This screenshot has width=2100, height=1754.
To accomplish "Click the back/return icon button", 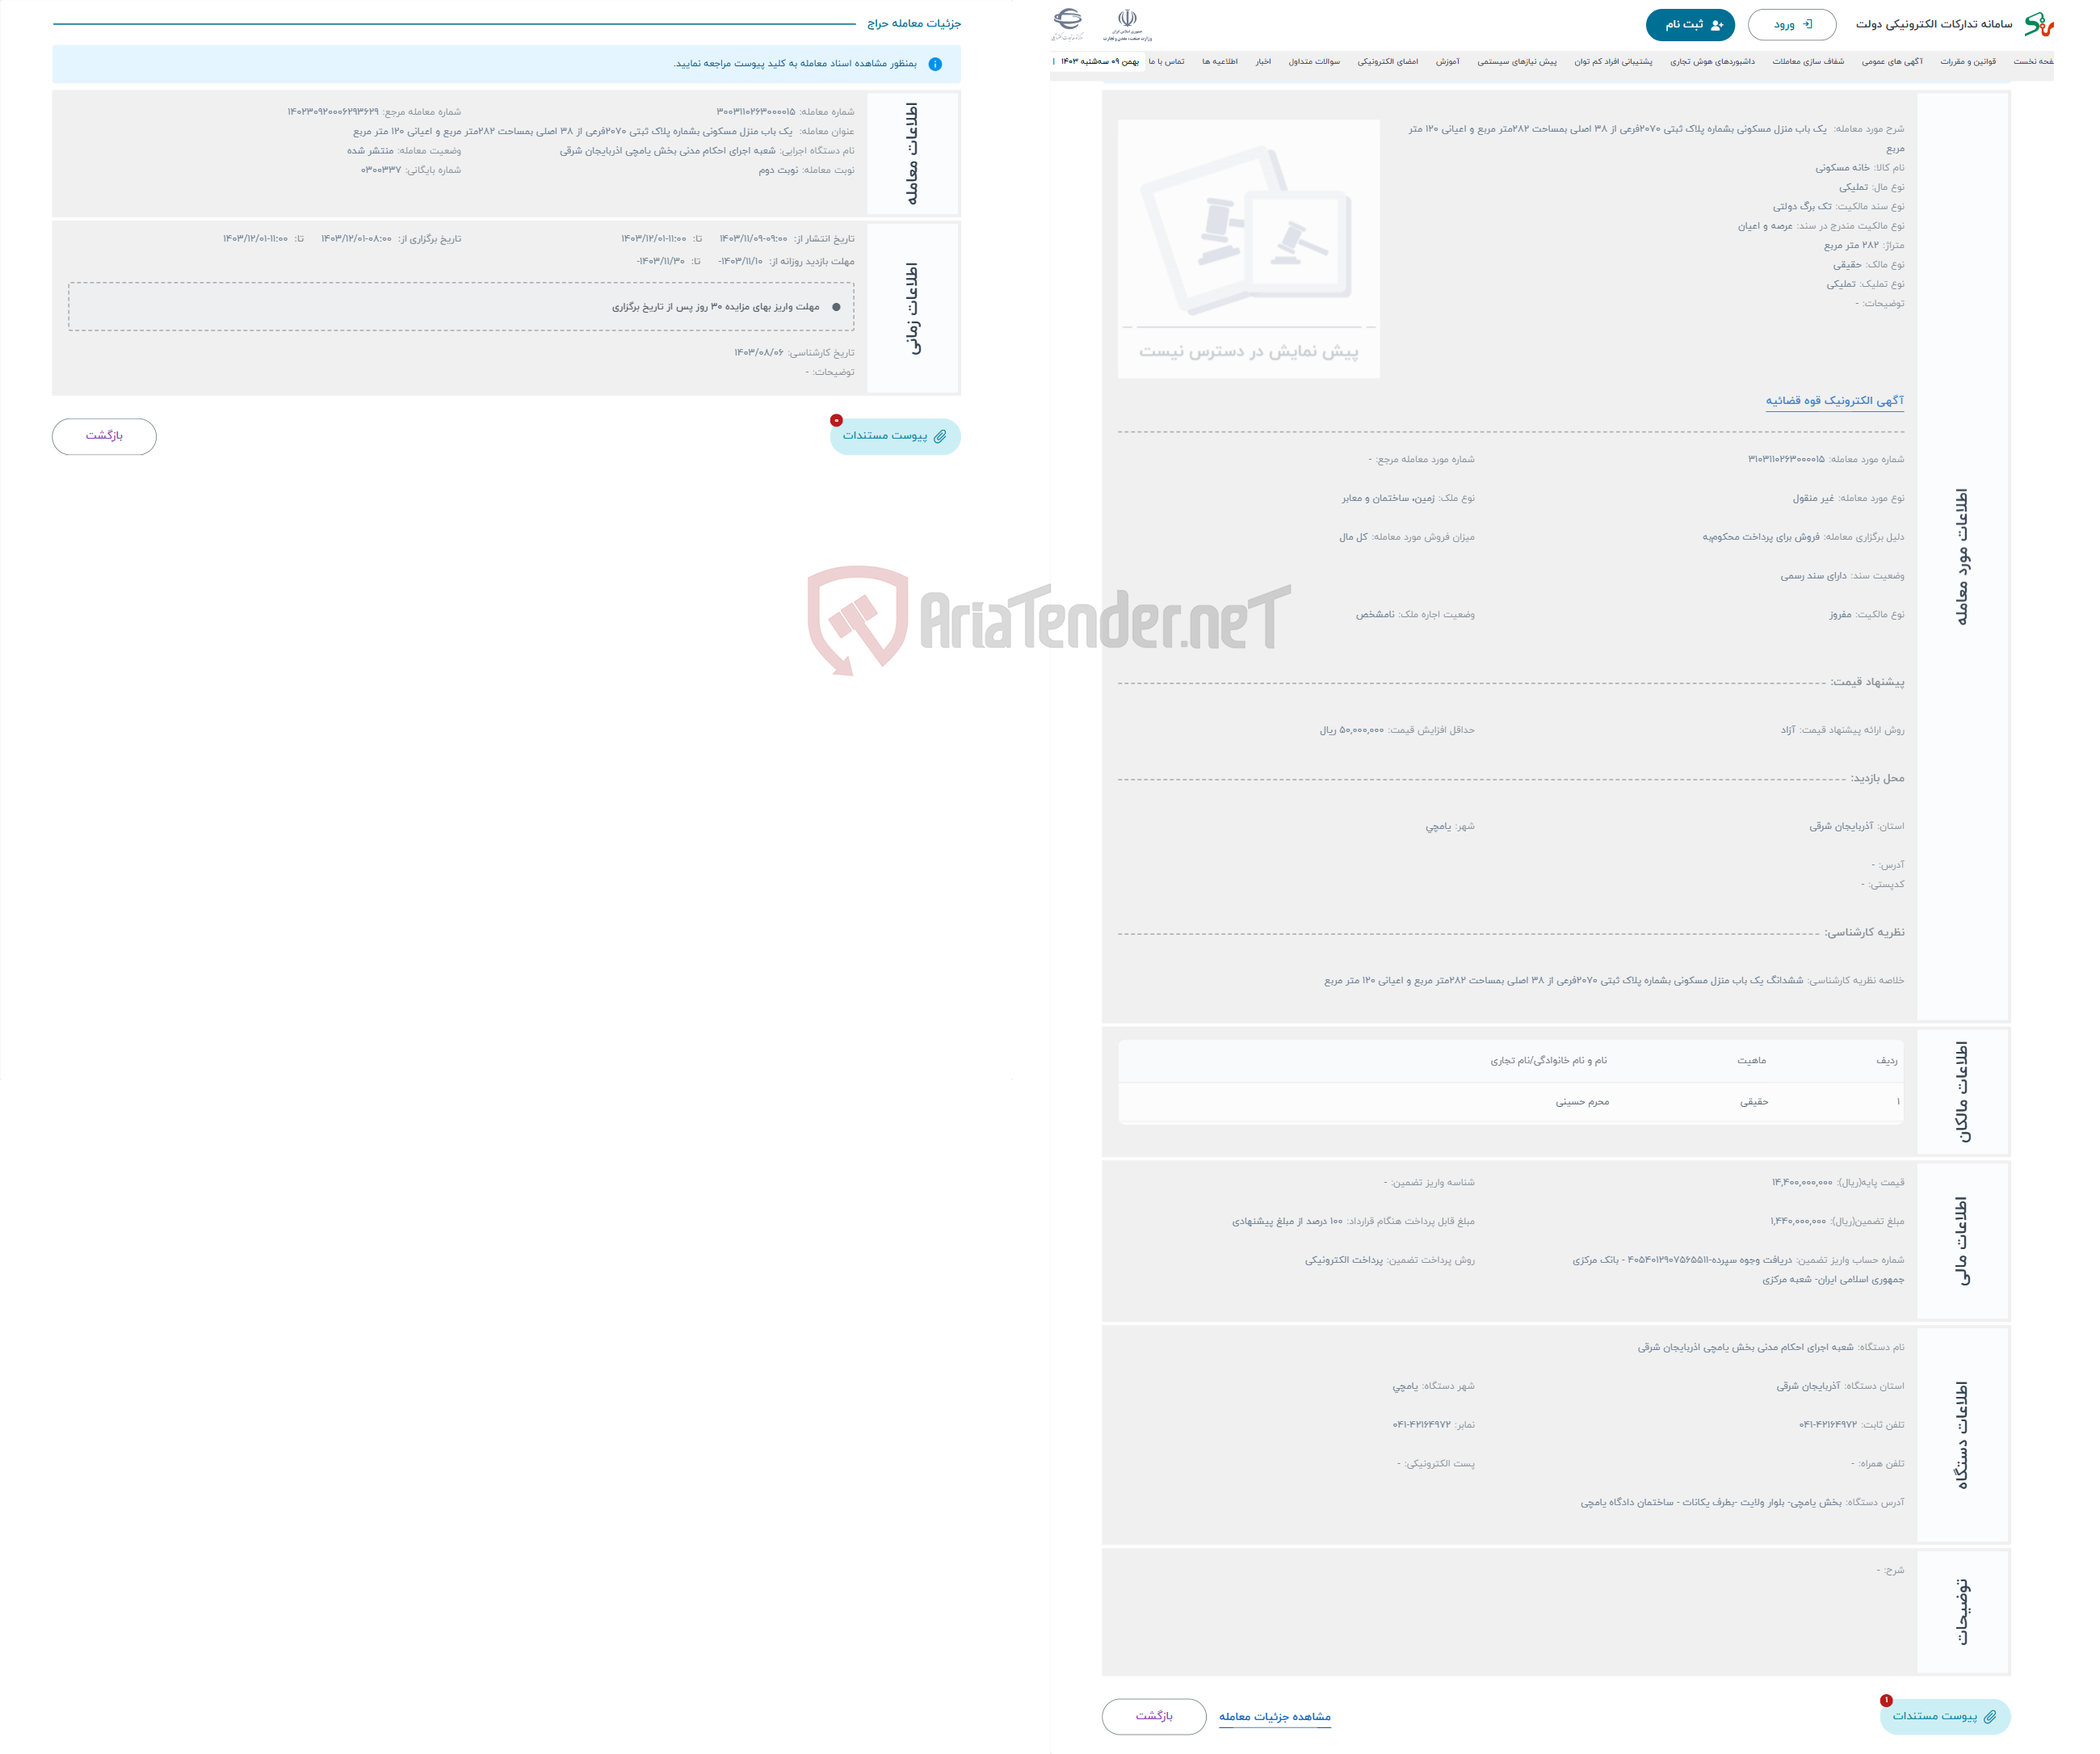I will pyautogui.click(x=103, y=436).
